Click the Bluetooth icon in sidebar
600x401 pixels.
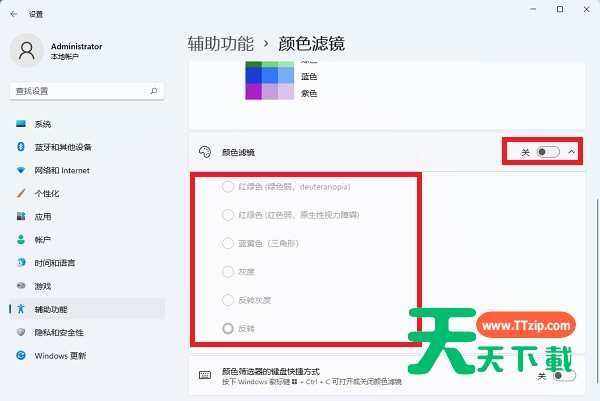(21, 147)
